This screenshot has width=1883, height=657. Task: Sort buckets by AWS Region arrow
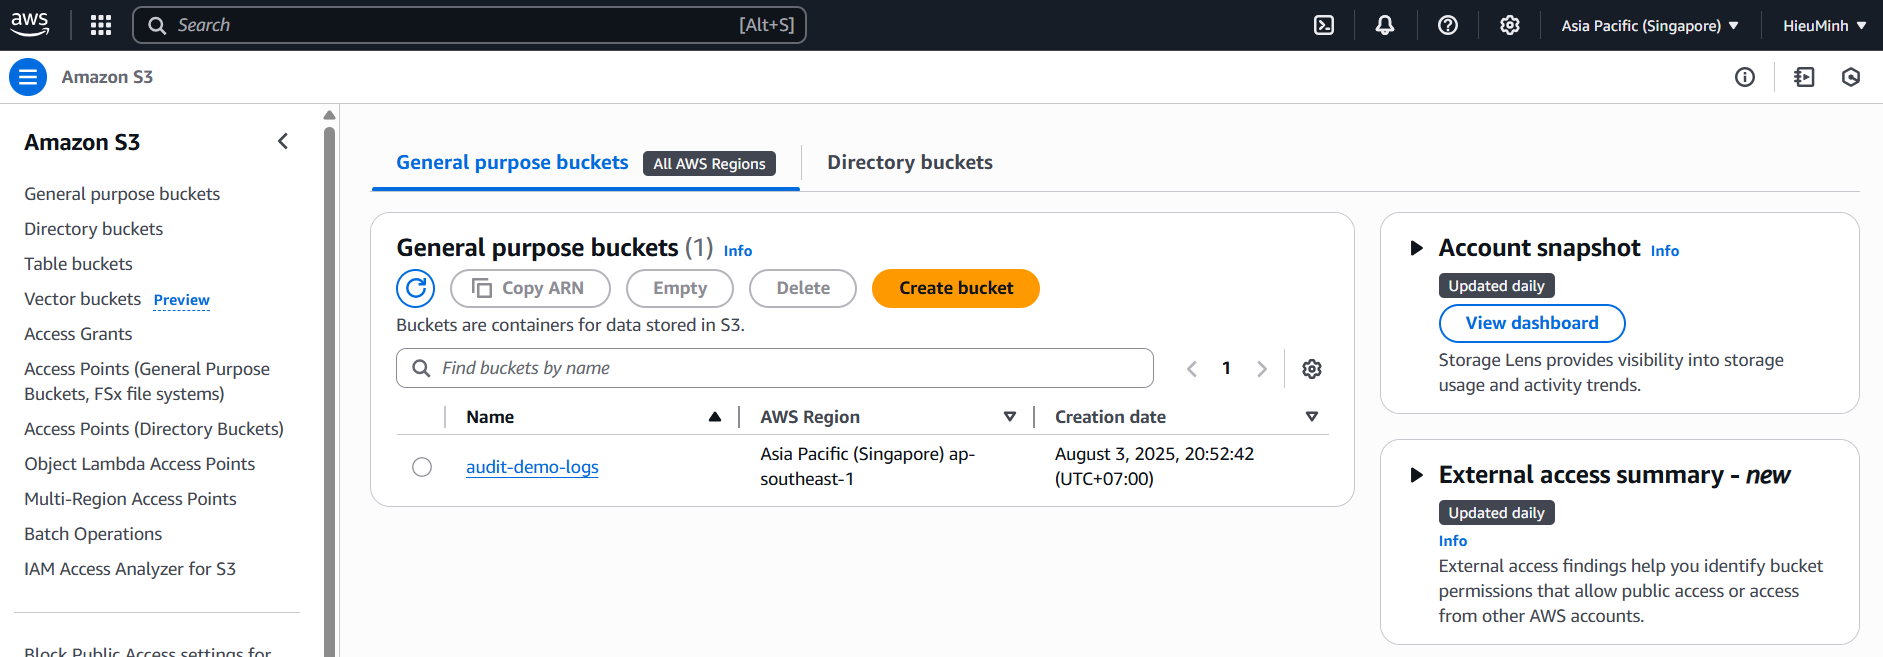tap(1010, 417)
